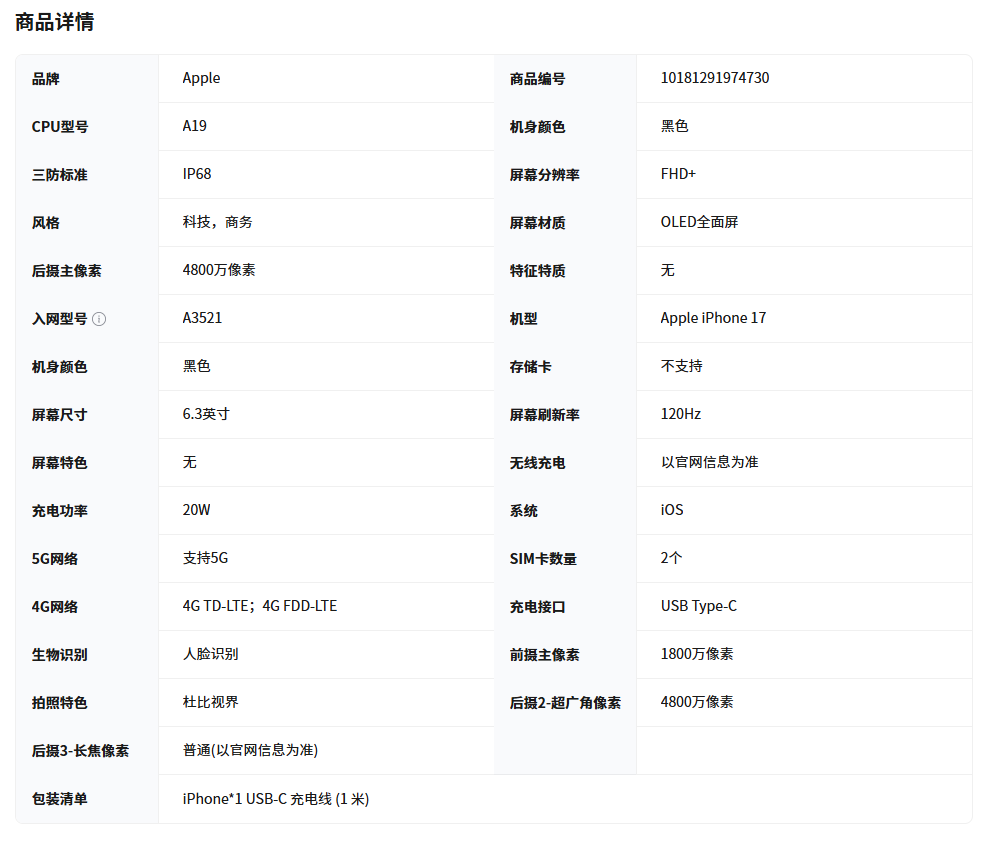The height and width of the screenshot is (846, 988).
Task: Select the product number 10181291974730
Action: pos(714,78)
